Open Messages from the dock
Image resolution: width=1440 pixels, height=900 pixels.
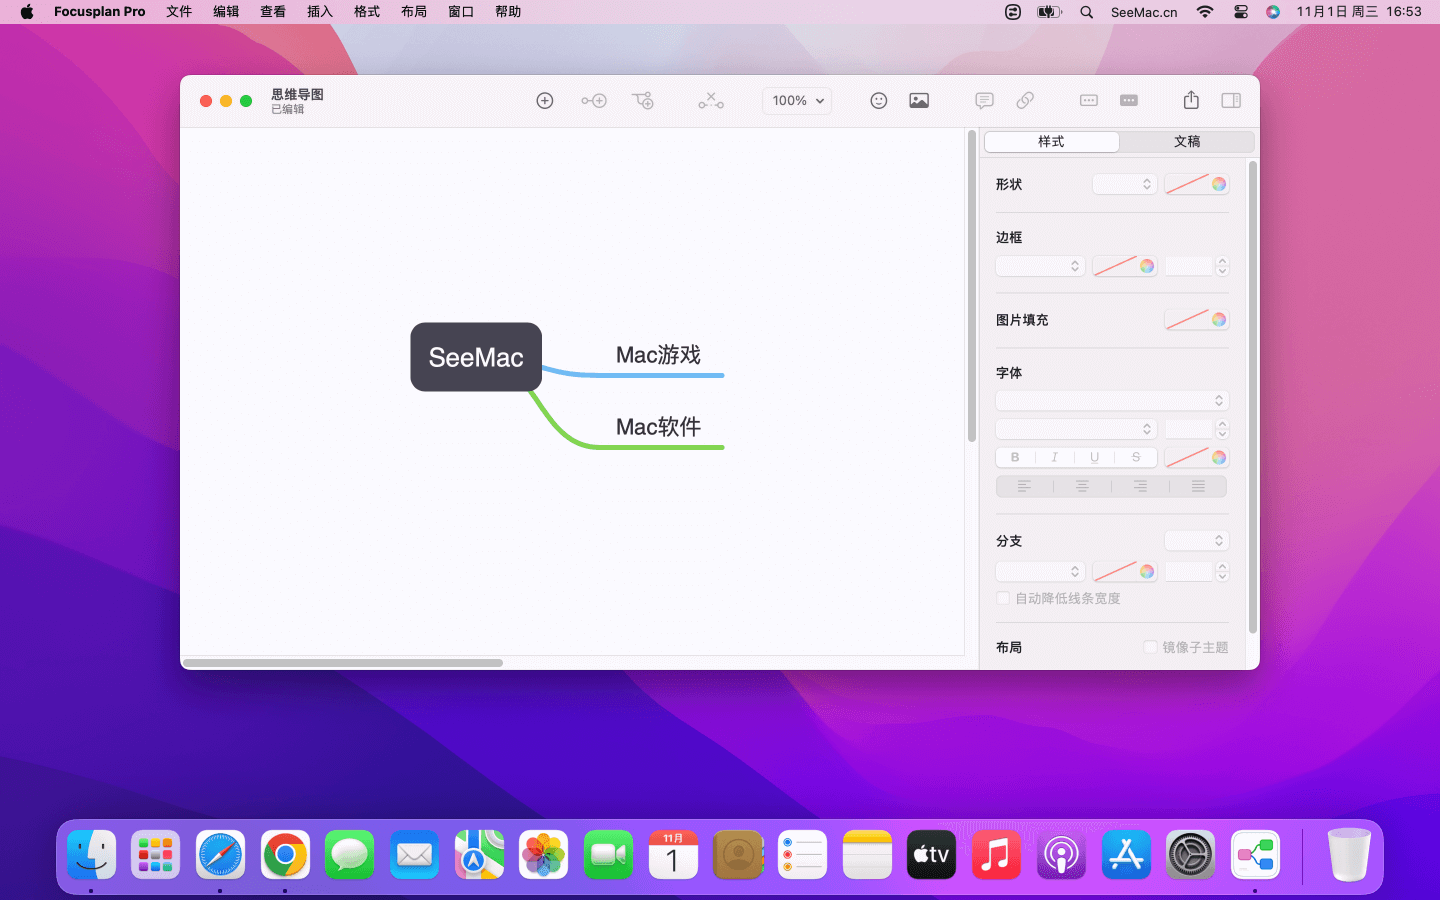point(349,855)
